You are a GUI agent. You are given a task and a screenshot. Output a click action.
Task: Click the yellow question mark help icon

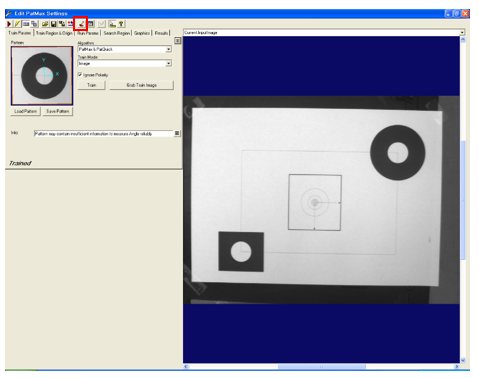[121, 24]
